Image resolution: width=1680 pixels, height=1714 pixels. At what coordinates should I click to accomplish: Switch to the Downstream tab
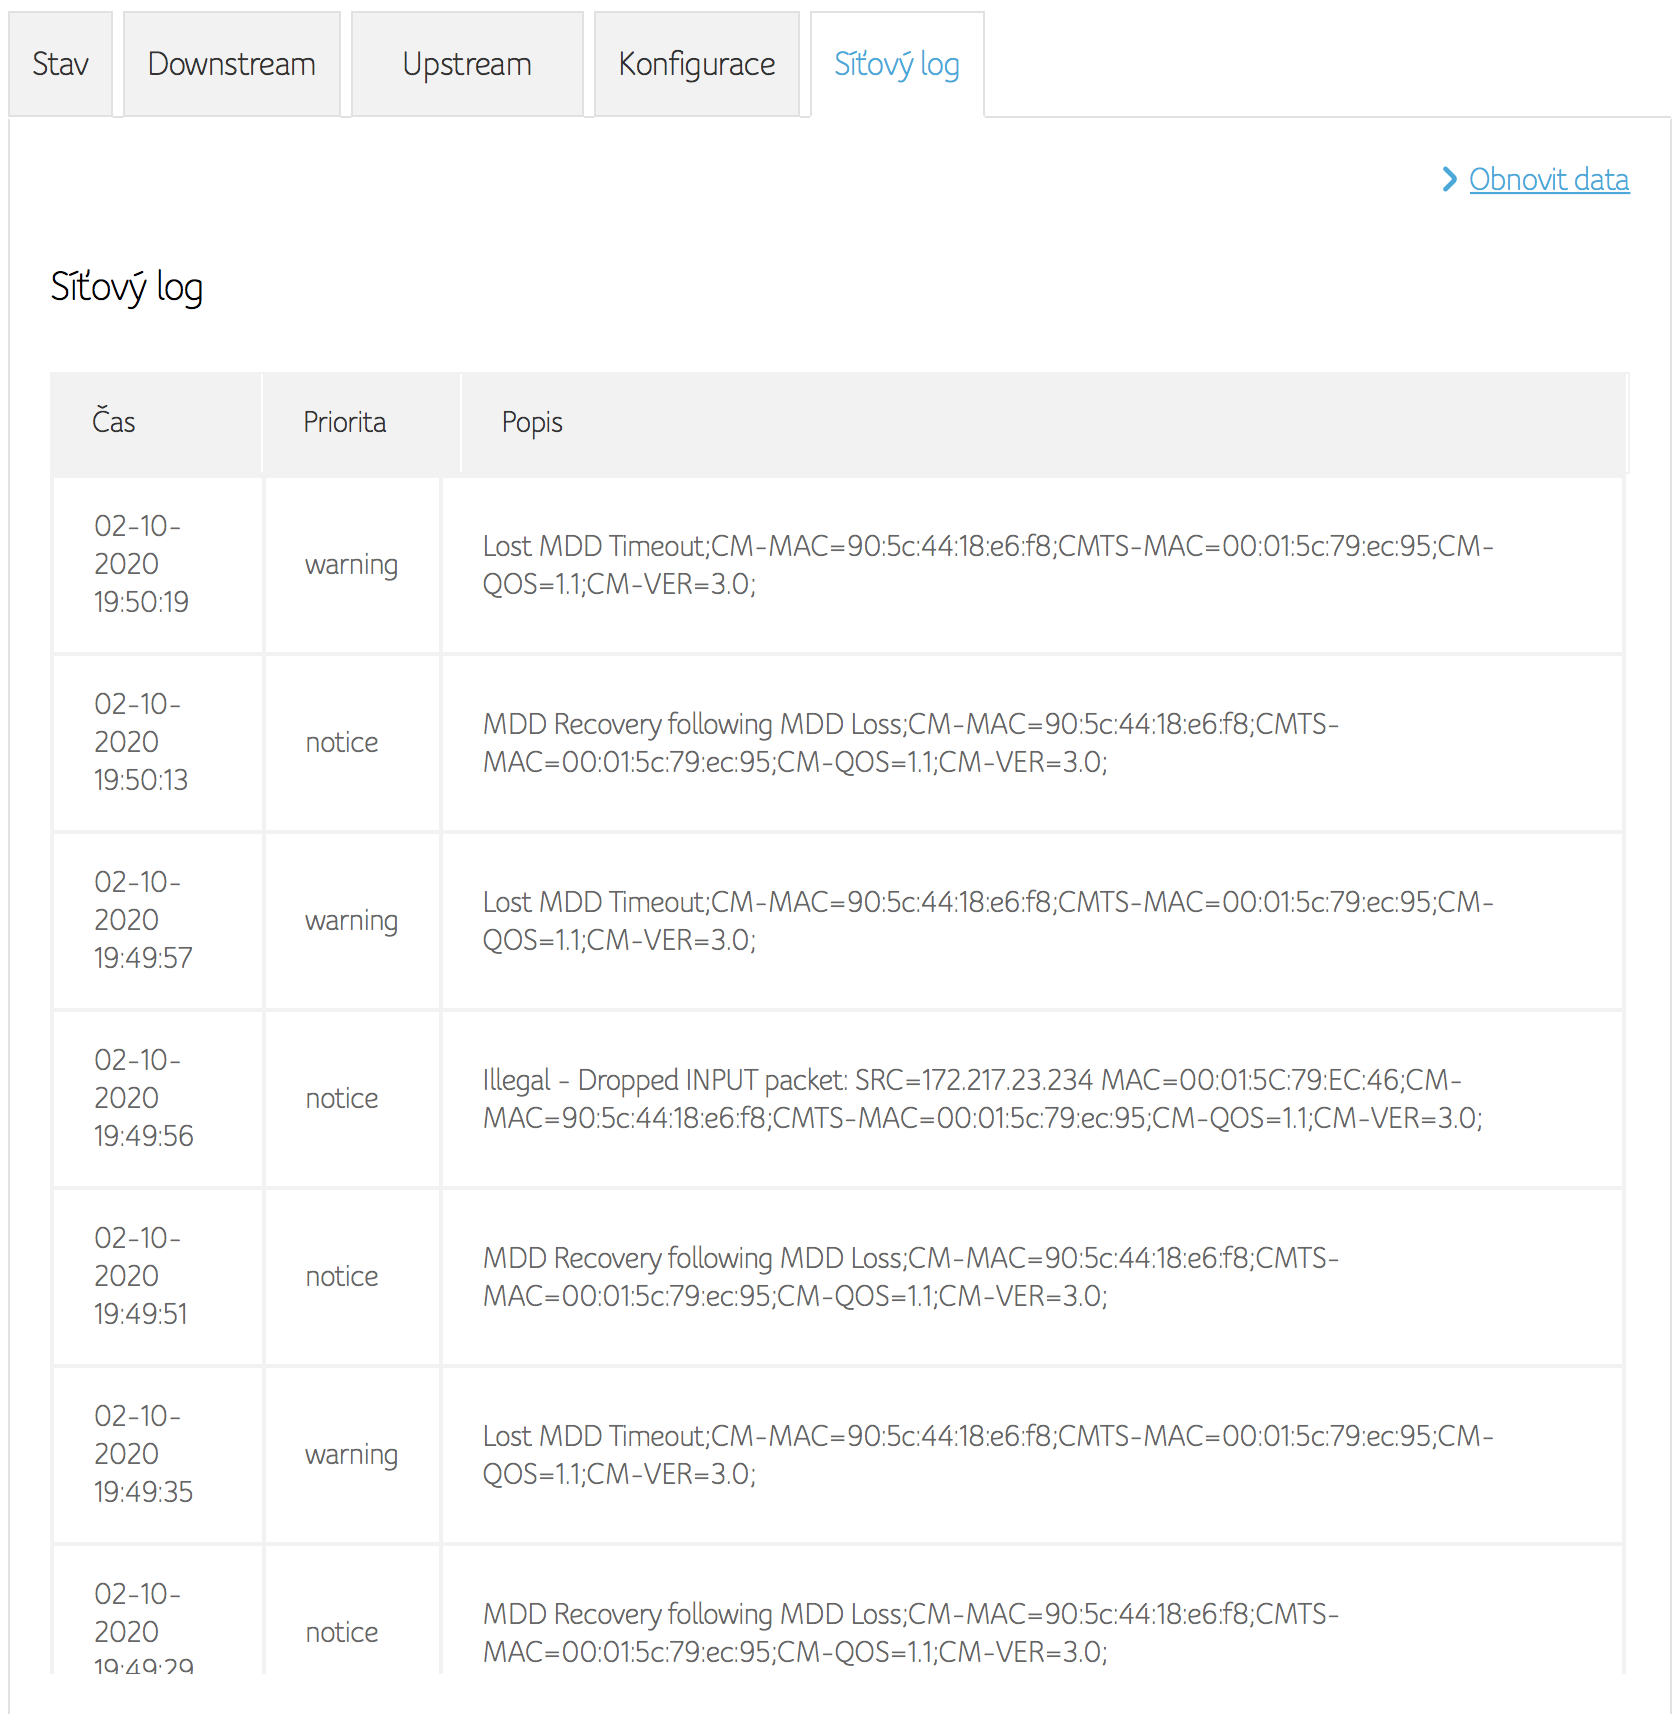click(x=232, y=64)
